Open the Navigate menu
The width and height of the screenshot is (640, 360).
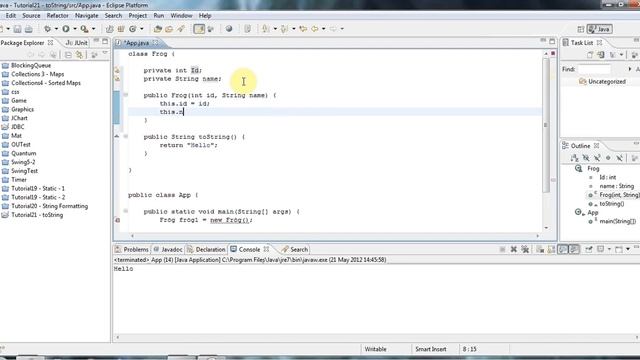click(x=87, y=16)
